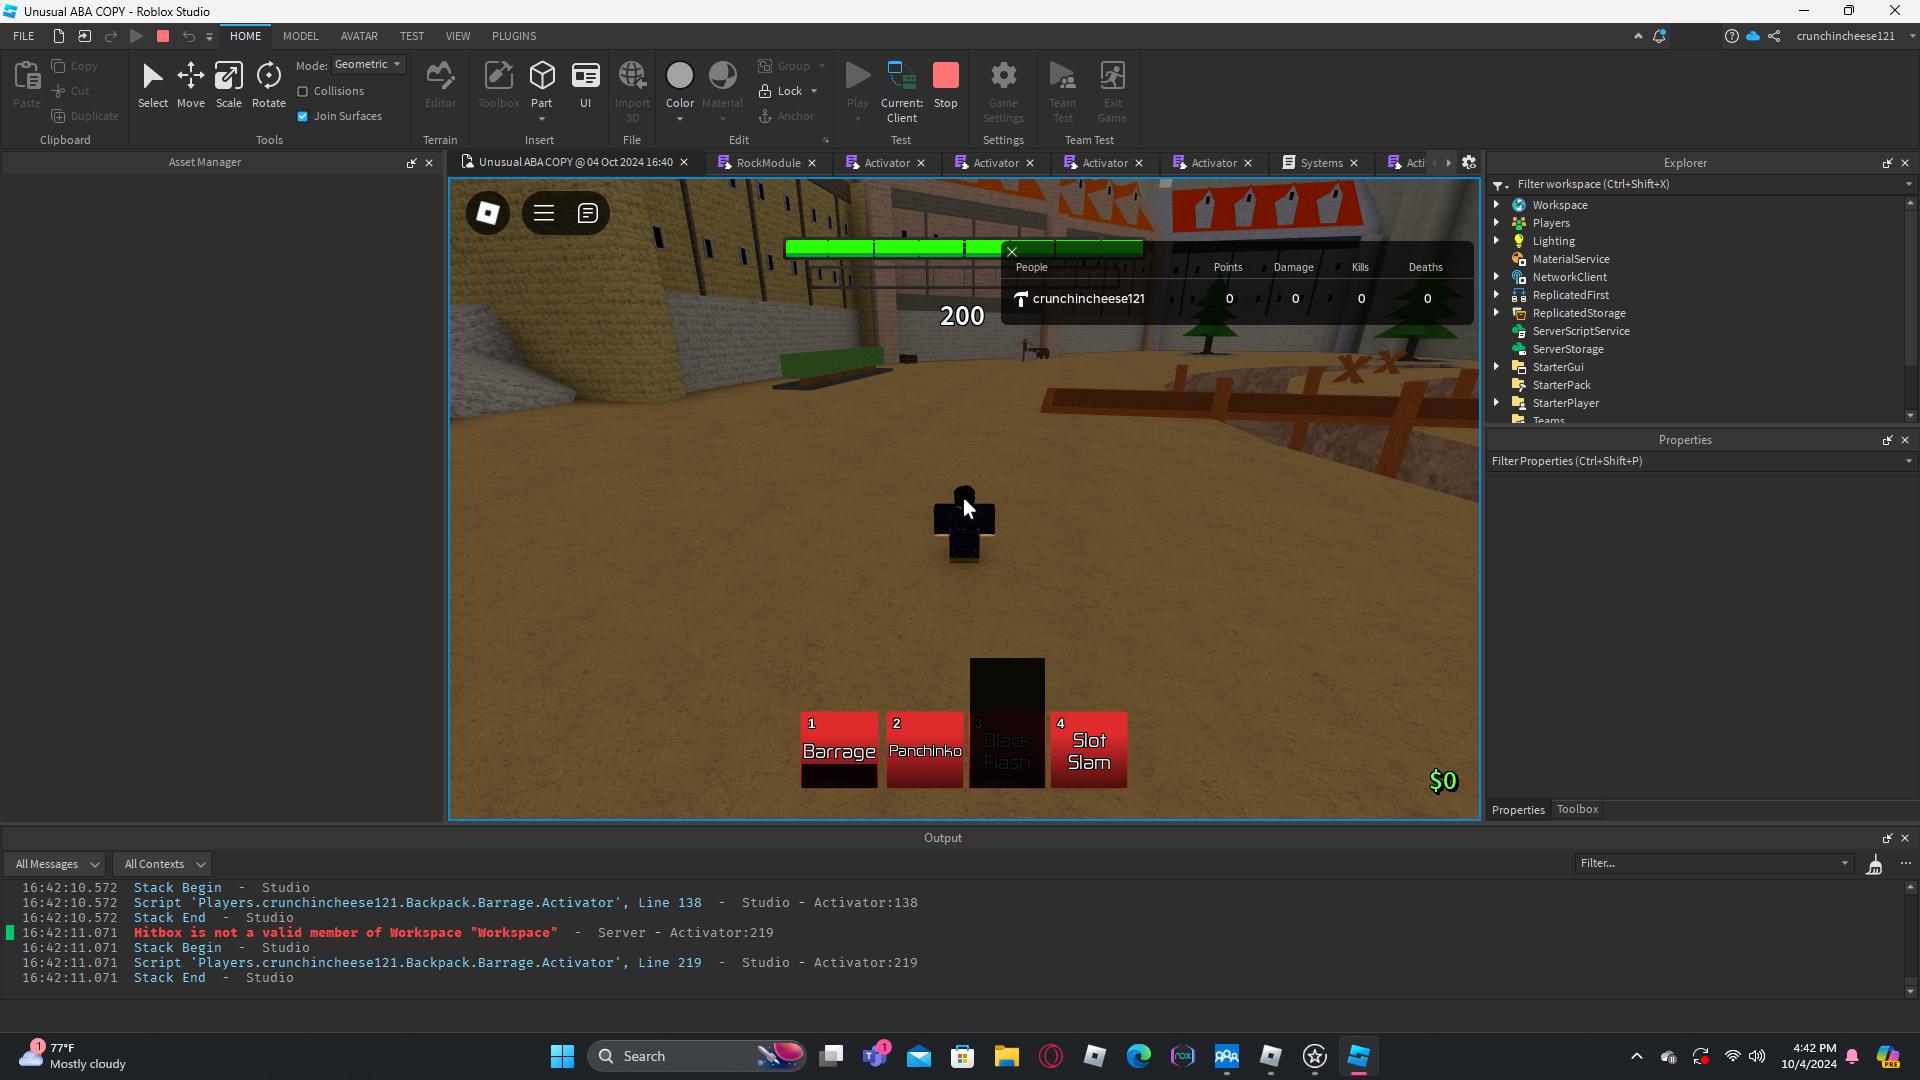Expand the Workspace tree node
The height and width of the screenshot is (1080, 1920).
point(1497,205)
